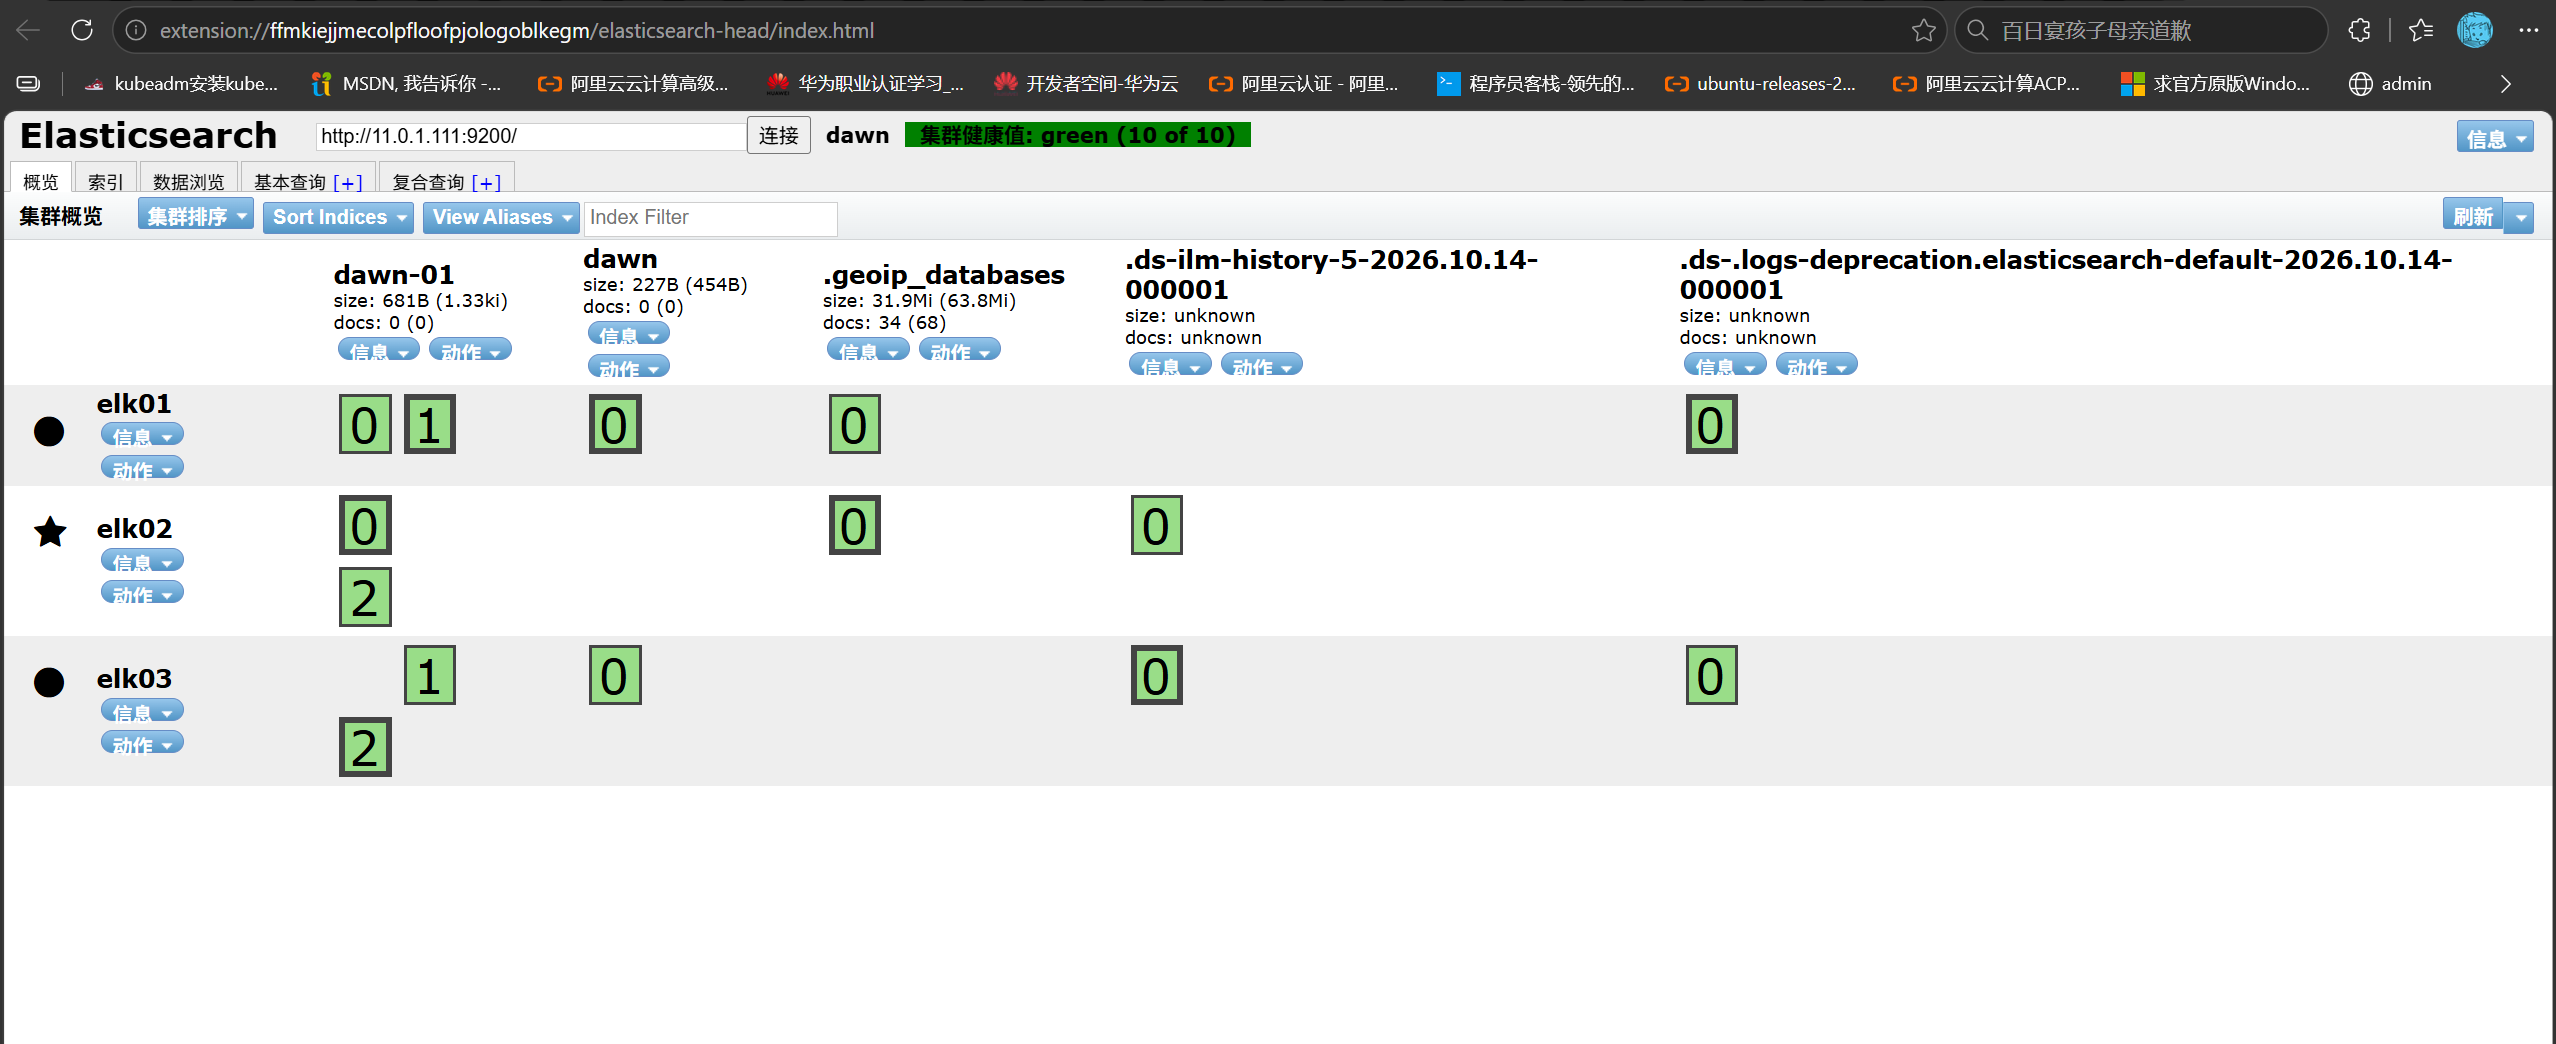Image resolution: width=2556 pixels, height=1044 pixels.
Task: Select primary shard 0 of dawn-01 on elk01
Action: [x=365, y=424]
